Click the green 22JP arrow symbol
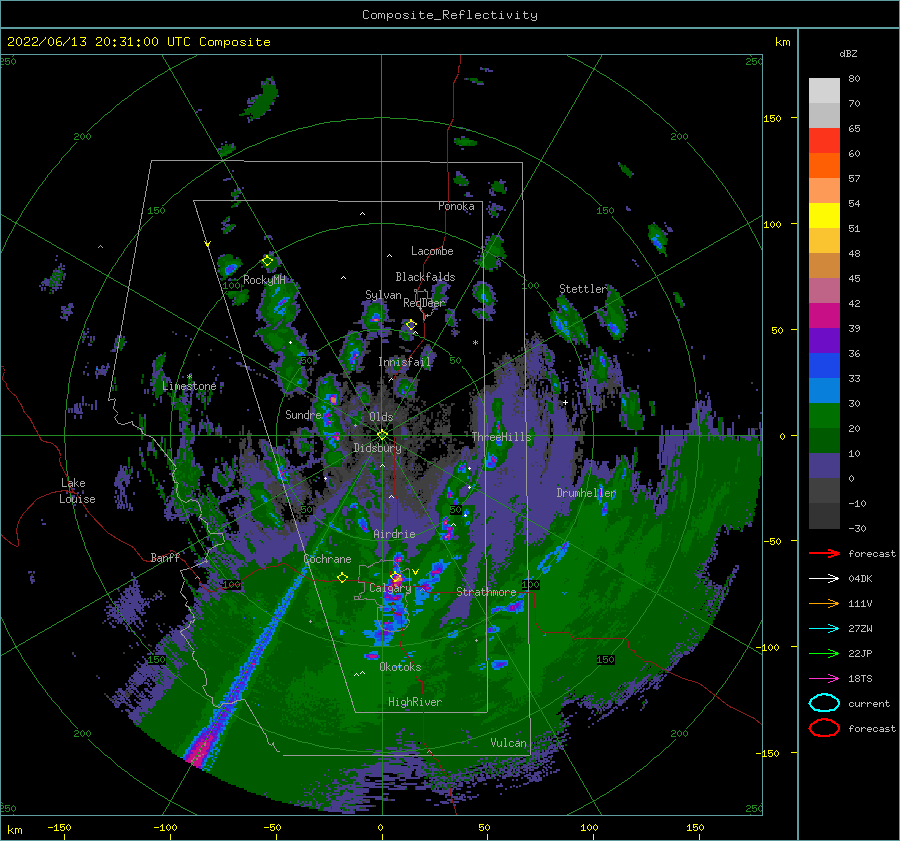Viewport: 900px width, 841px height. [824, 653]
